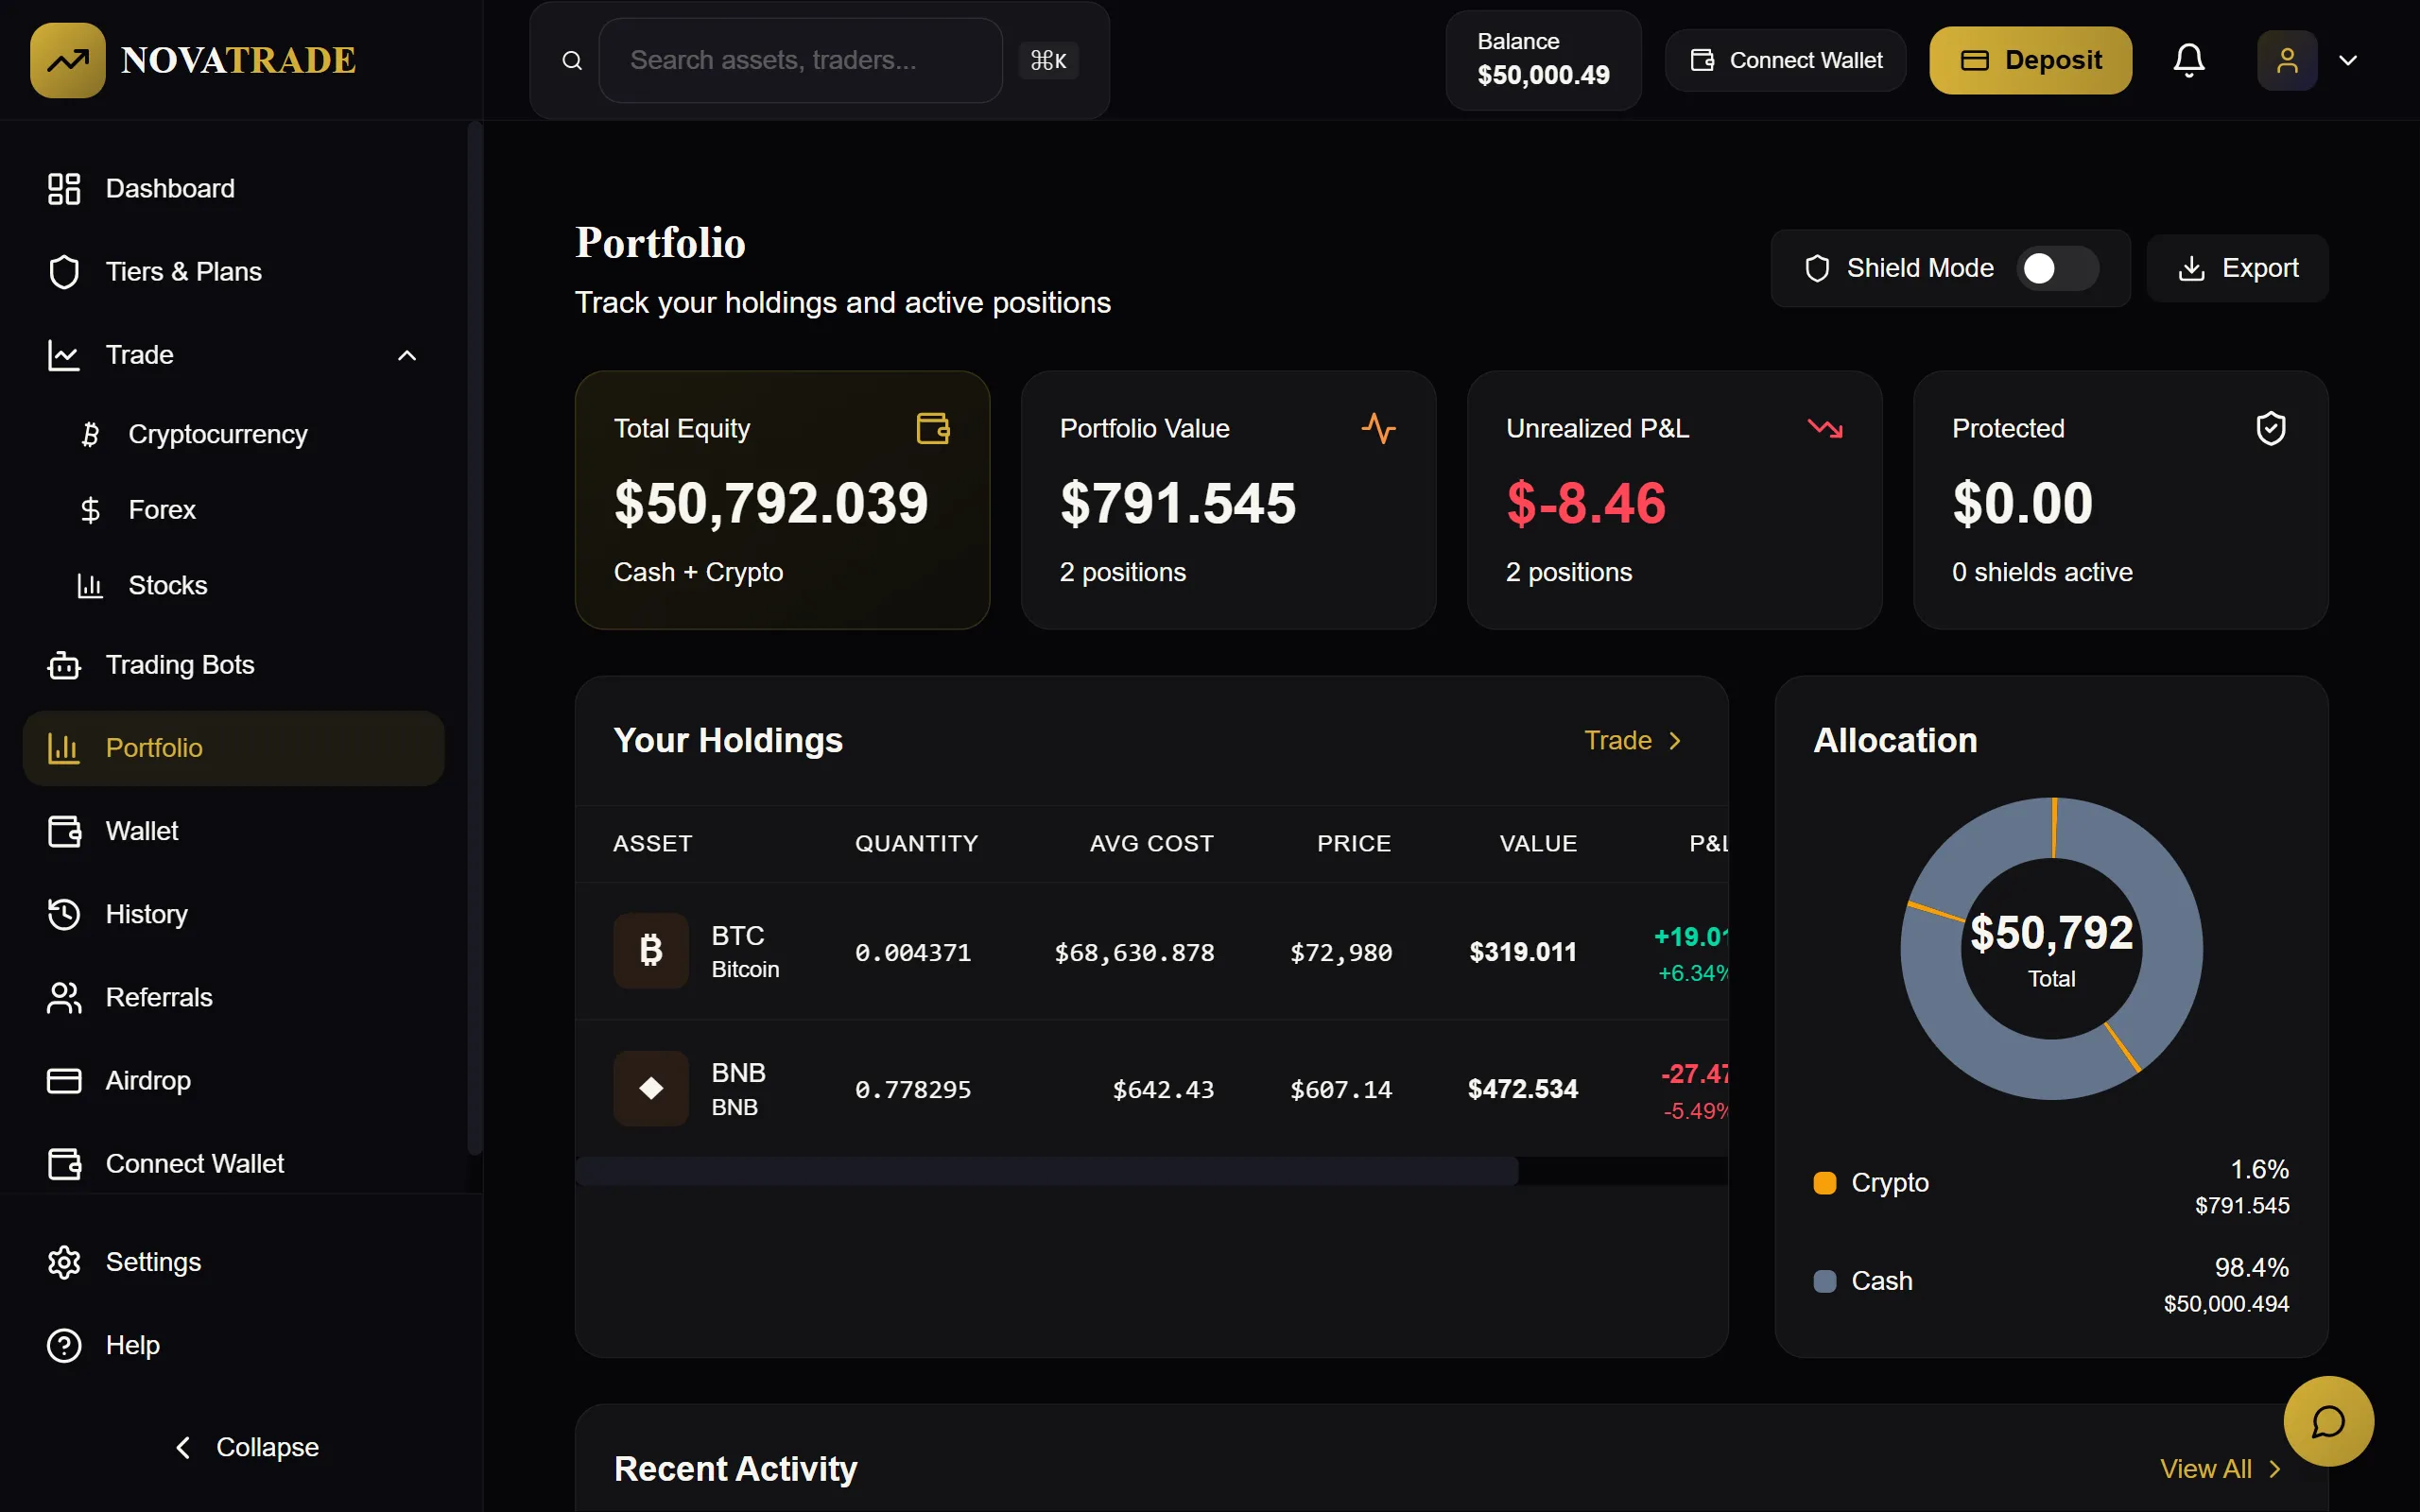Click the holdings table horizontal scrollbar
Image resolution: width=2420 pixels, height=1512 pixels.
(x=1046, y=1171)
